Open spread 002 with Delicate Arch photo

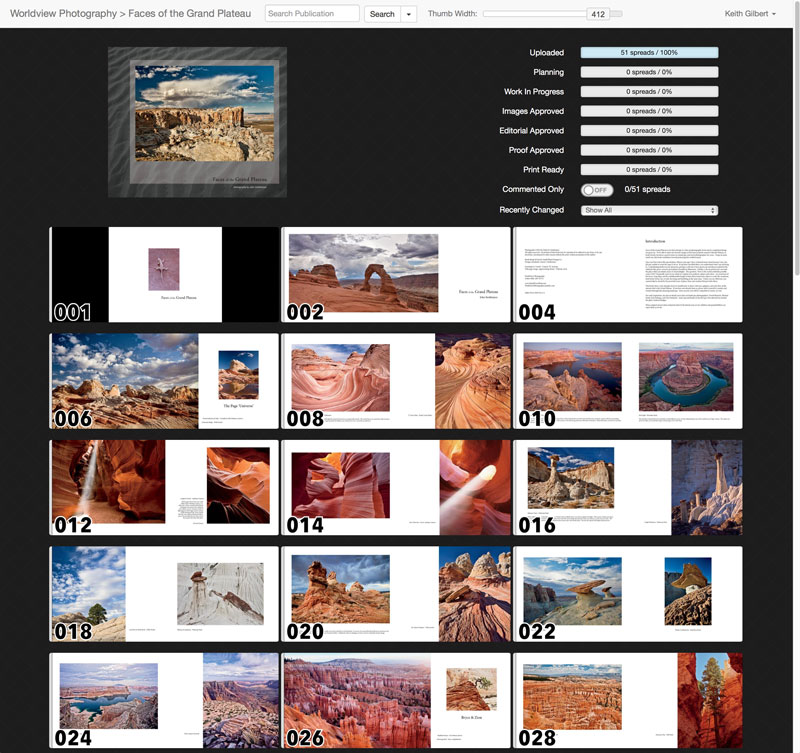pyautogui.click(x=396, y=275)
